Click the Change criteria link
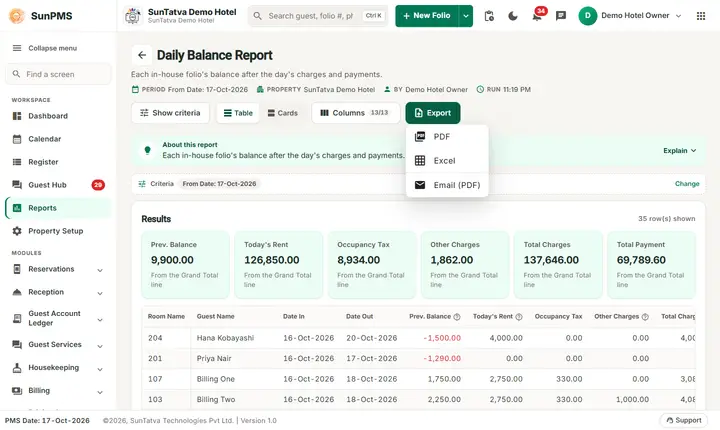 coord(687,184)
